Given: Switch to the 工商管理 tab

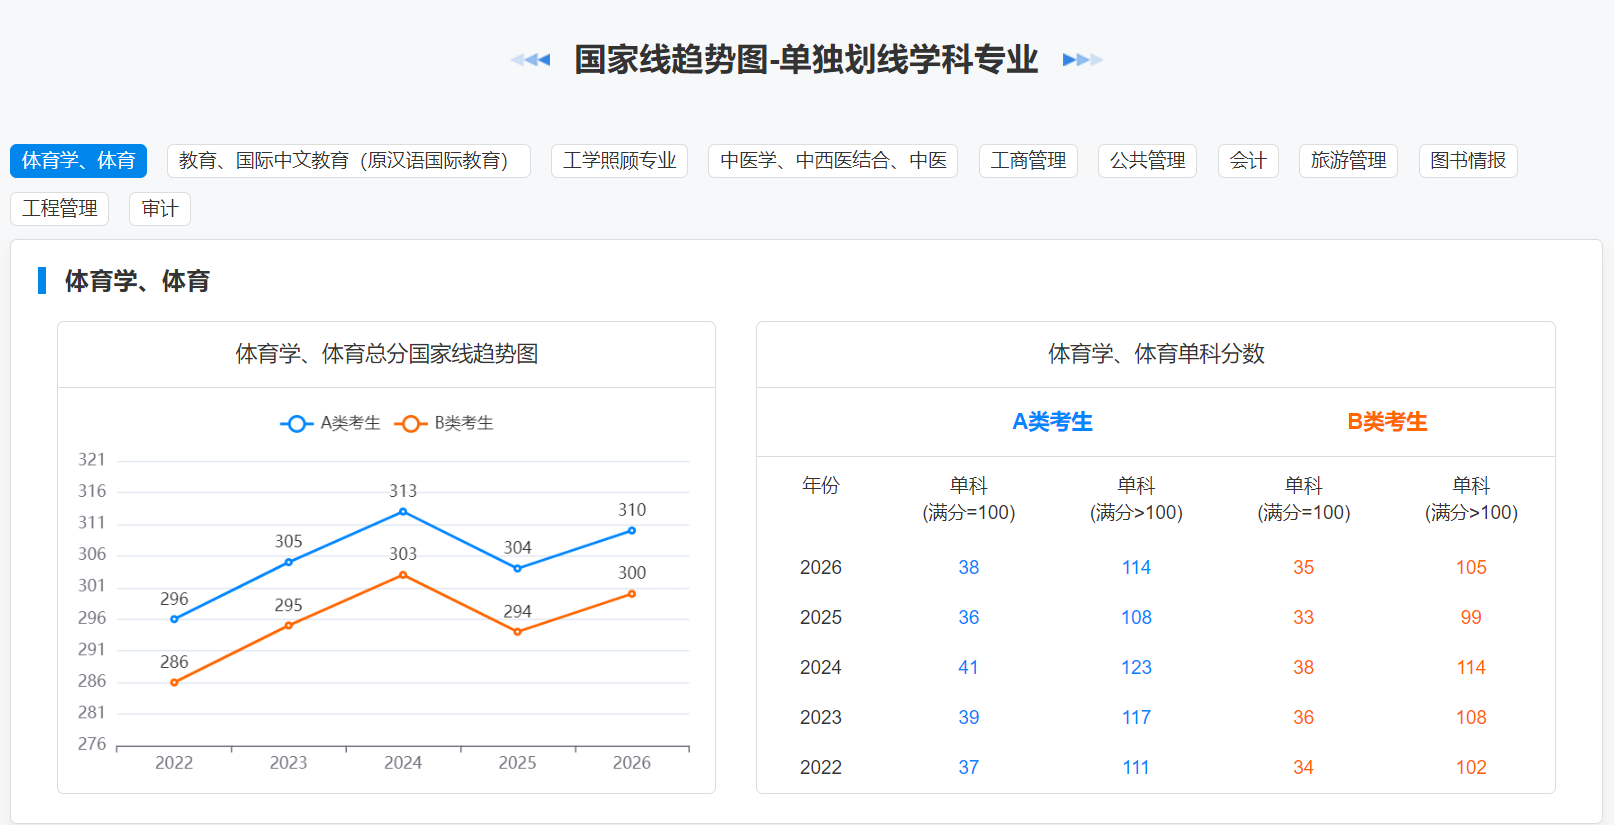Looking at the screenshot, I should [1028, 161].
